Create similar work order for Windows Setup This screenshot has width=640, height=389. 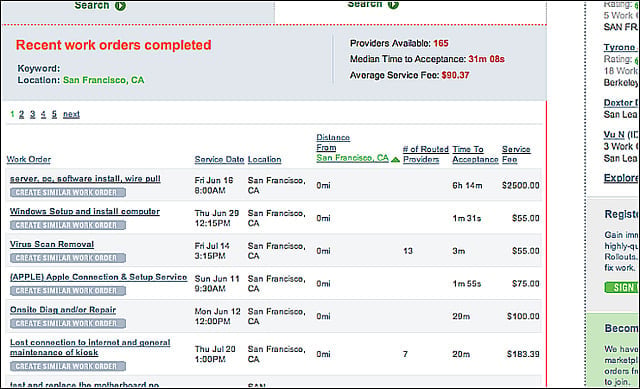(68, 225)
